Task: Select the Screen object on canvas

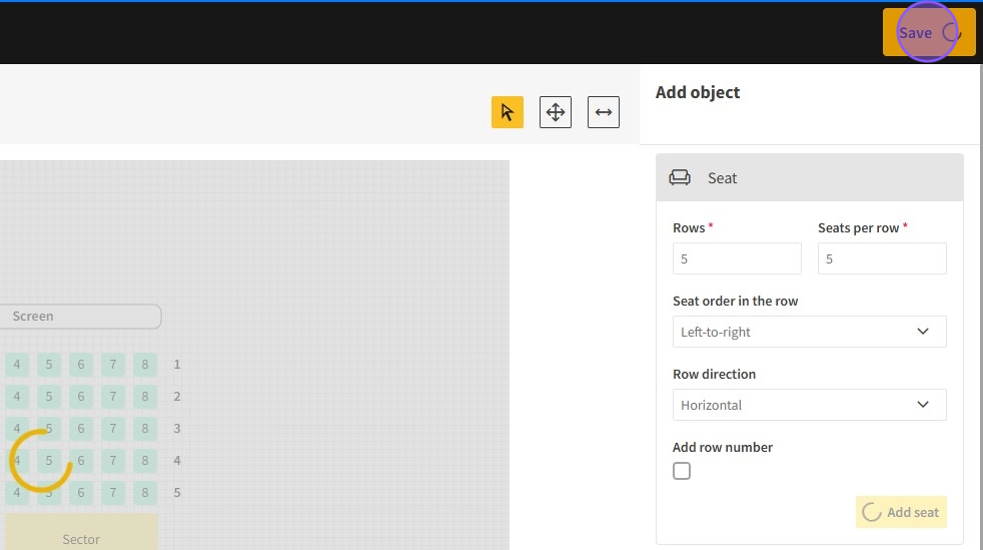Action: tap(80, 316)
